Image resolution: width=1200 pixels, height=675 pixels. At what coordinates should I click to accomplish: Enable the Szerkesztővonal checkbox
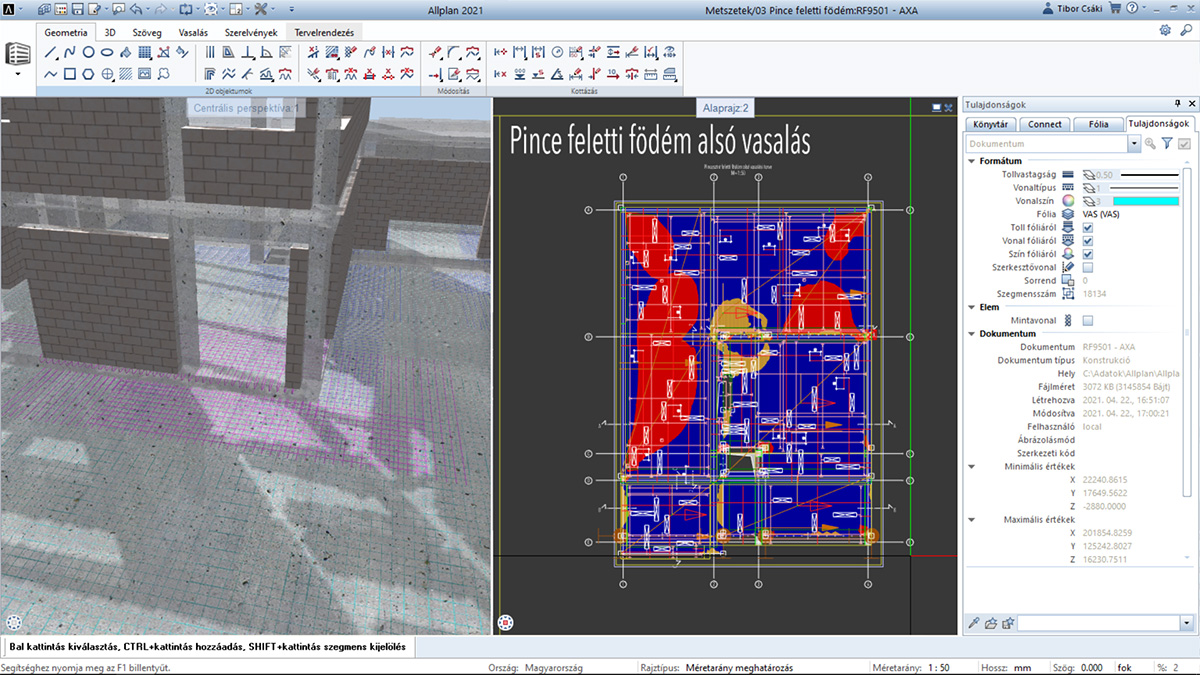pos(1087,267)
